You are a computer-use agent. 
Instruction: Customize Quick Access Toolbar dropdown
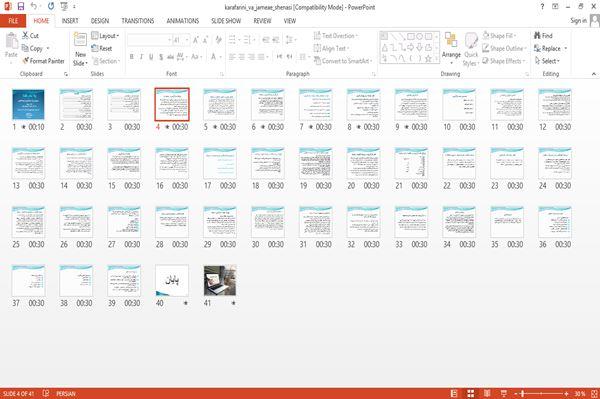pos(74,7)
